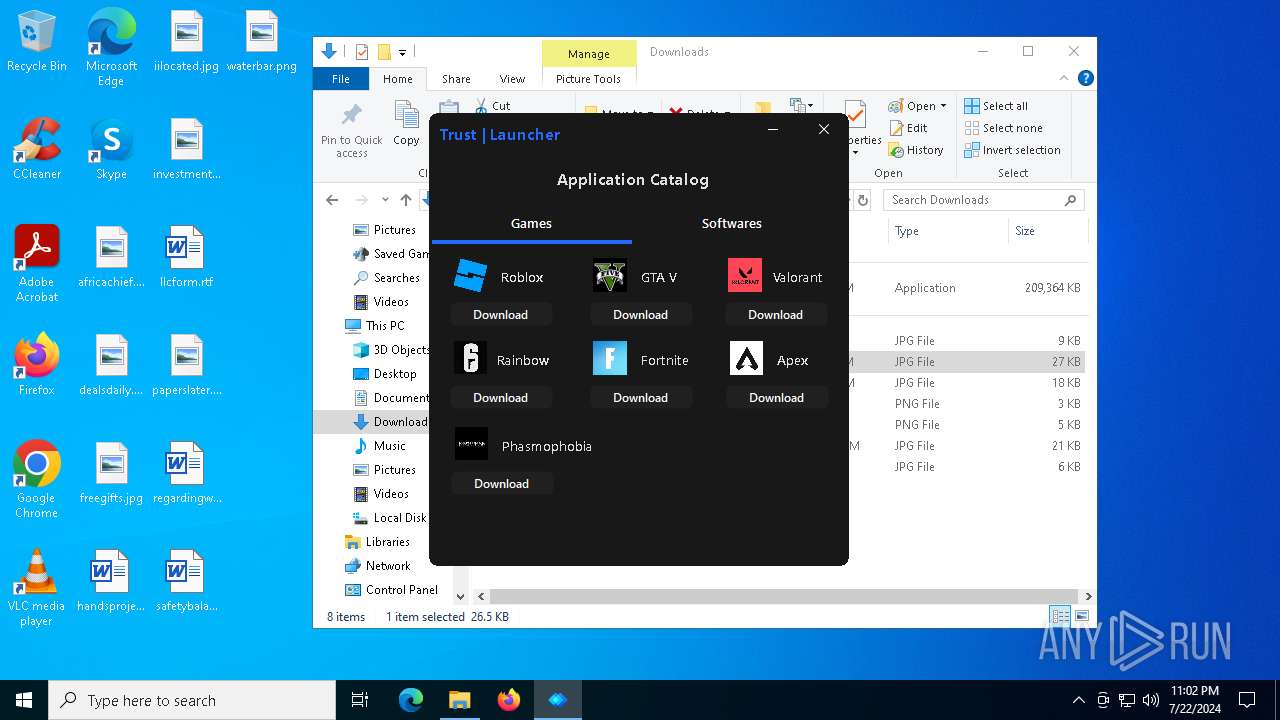Open File Explorer from taskbar
1280x720 pixels.
[x=460, y=700]
